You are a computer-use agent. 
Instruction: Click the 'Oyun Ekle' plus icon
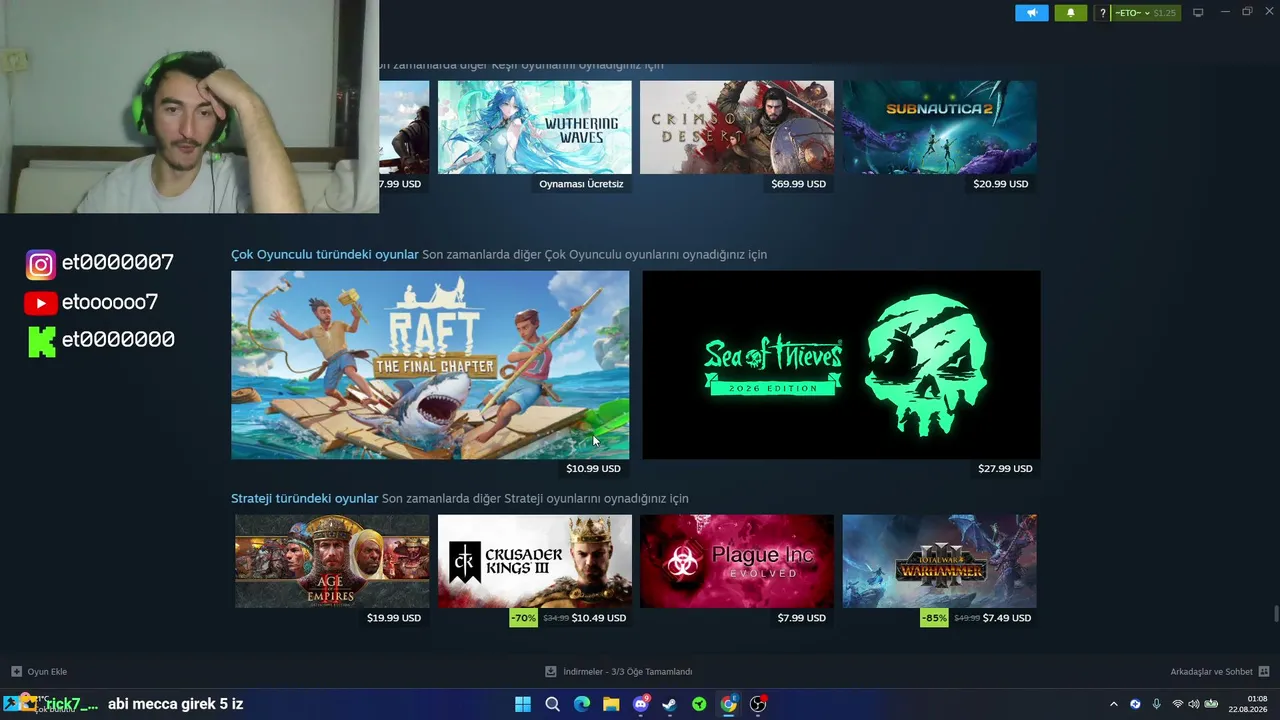tap(16, 672)
